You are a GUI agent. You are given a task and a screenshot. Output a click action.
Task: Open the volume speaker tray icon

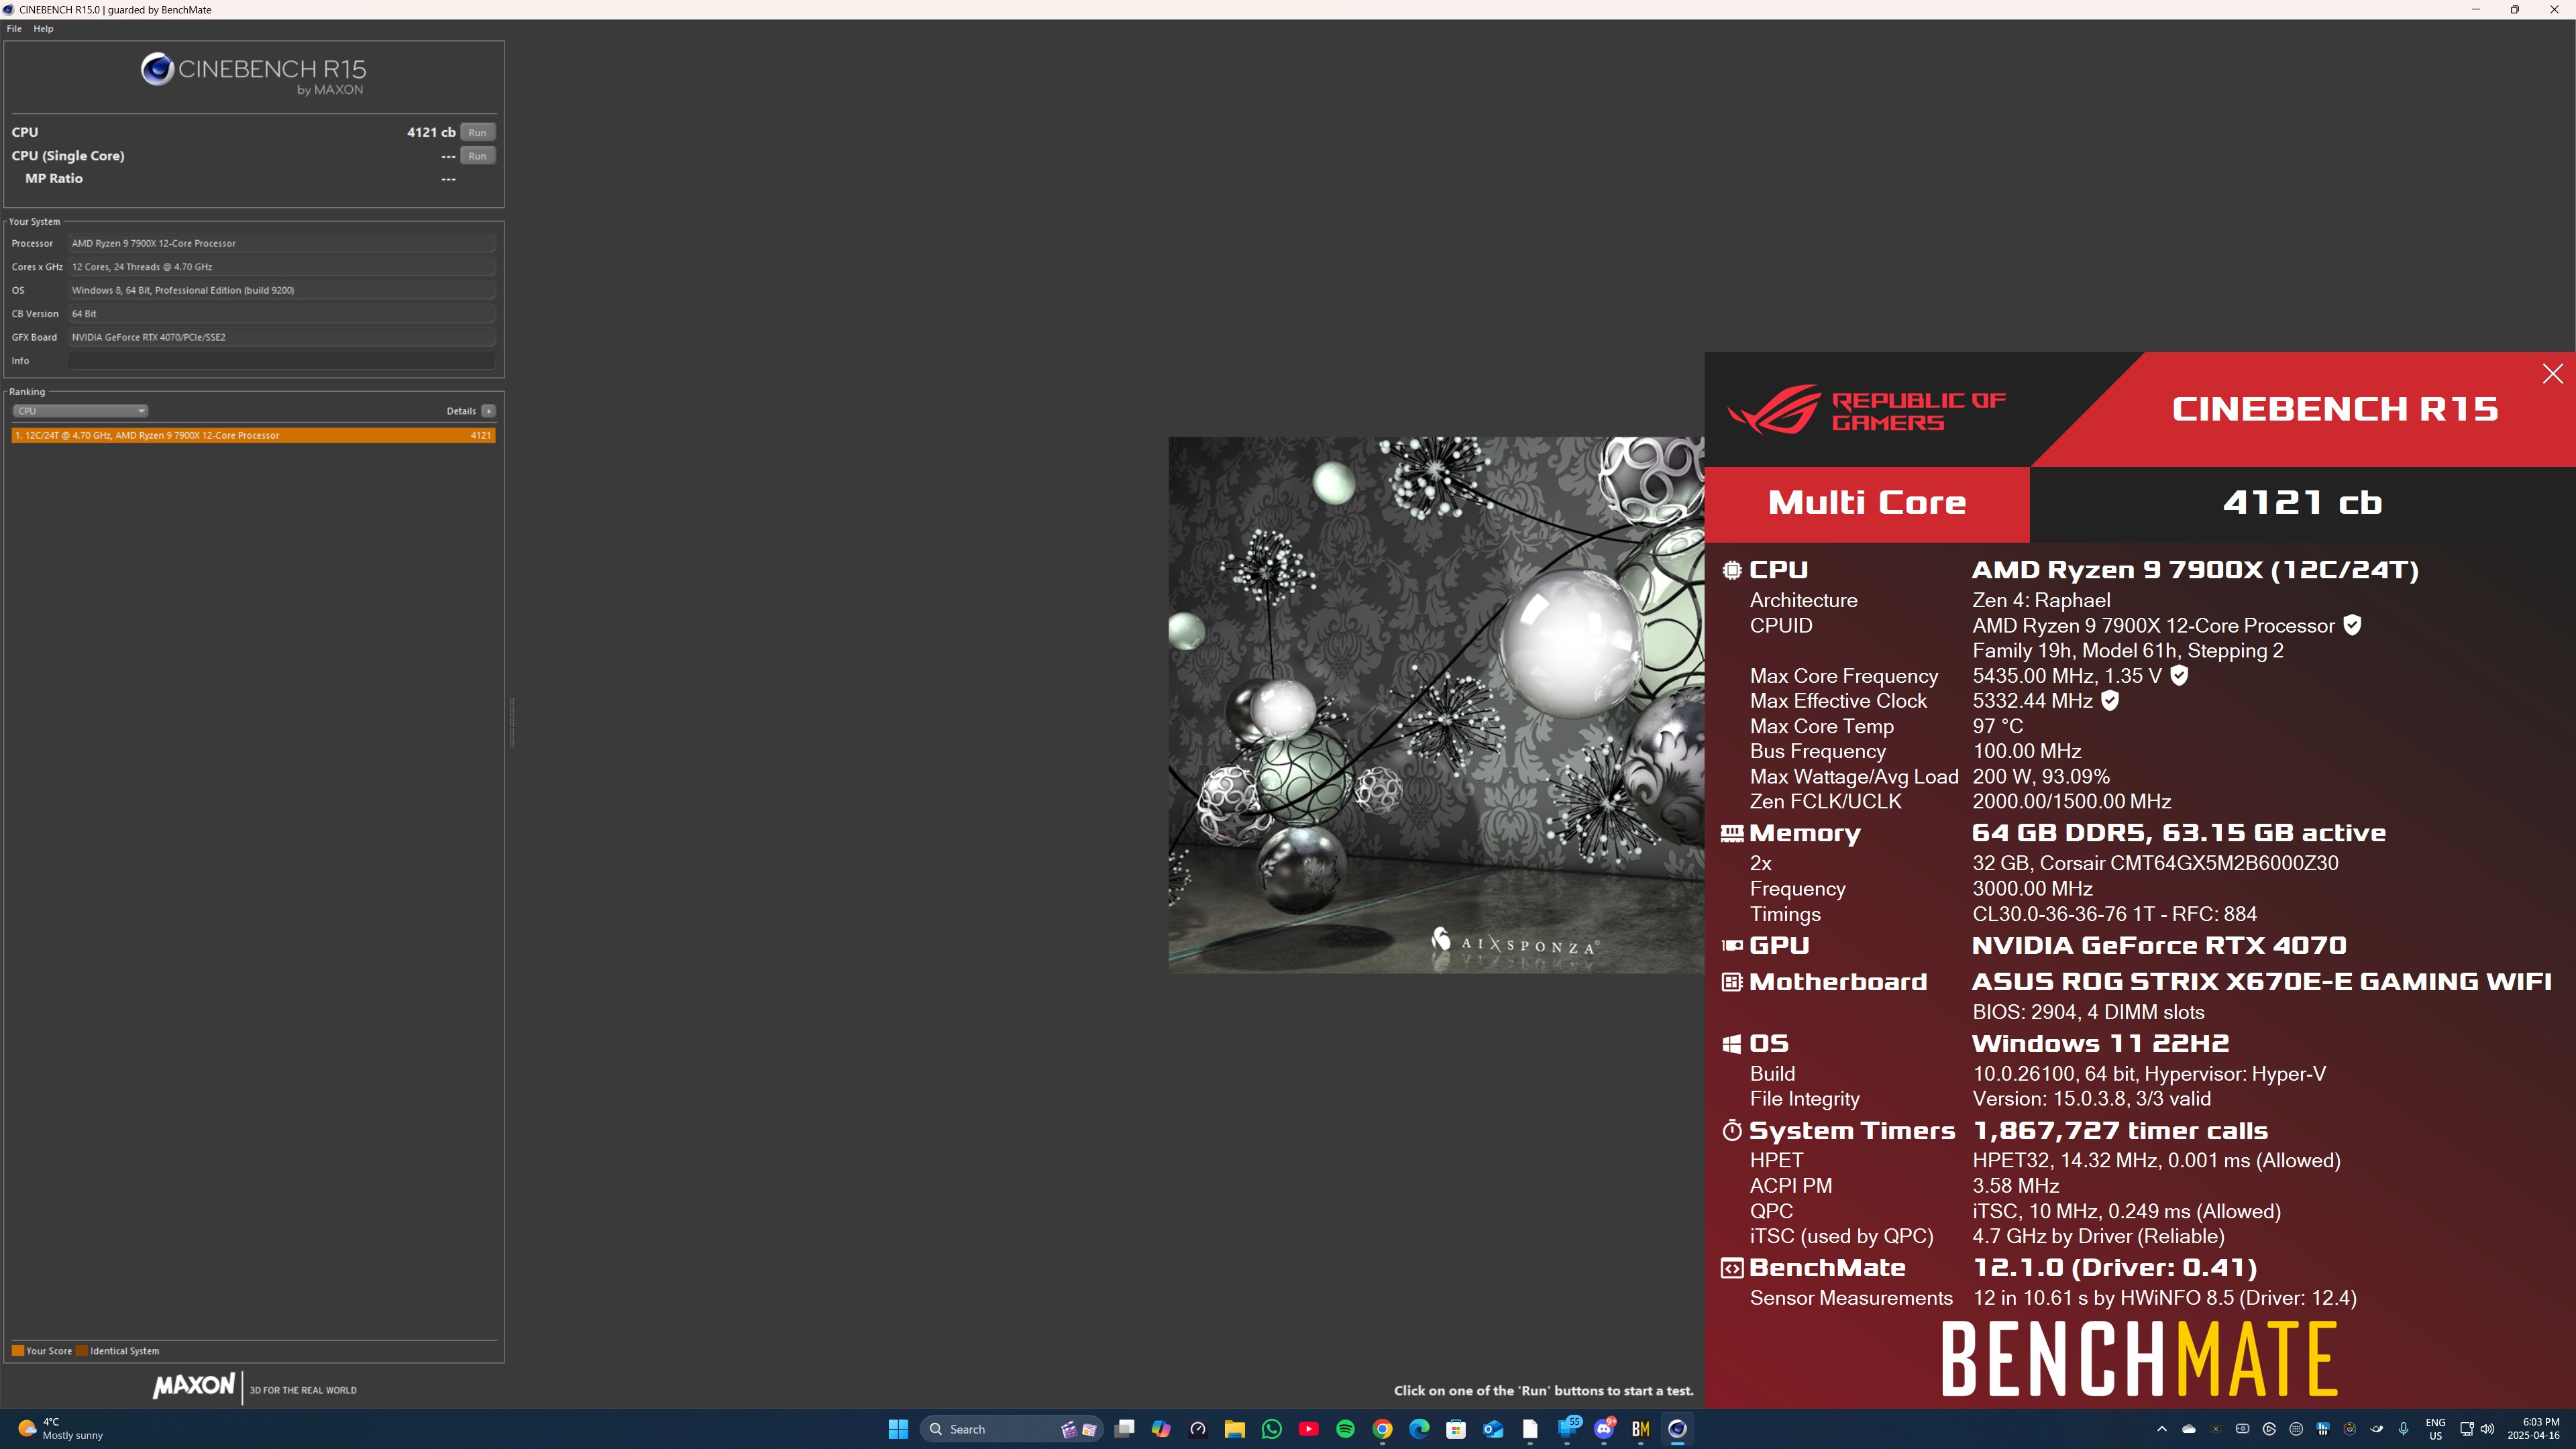[x=2487, y=1429]
